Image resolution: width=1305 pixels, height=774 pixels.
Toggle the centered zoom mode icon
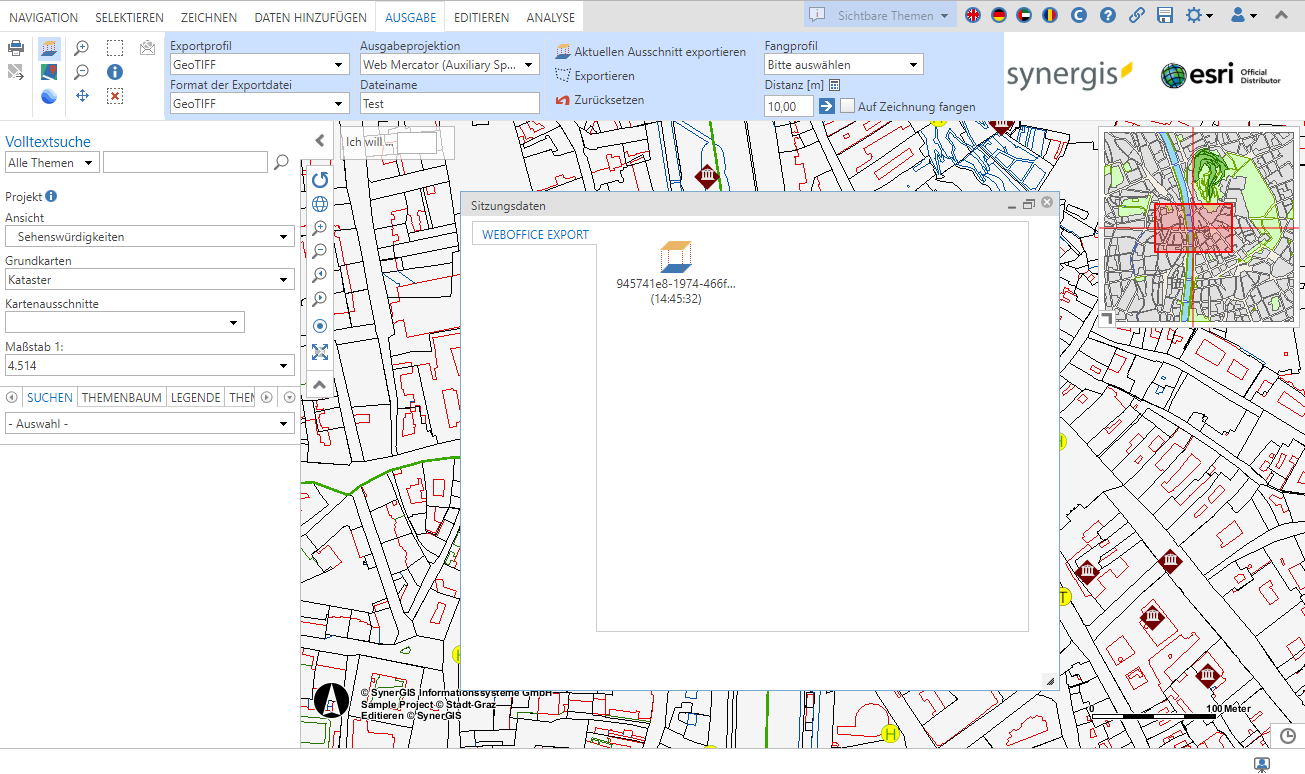pos(320,326)
